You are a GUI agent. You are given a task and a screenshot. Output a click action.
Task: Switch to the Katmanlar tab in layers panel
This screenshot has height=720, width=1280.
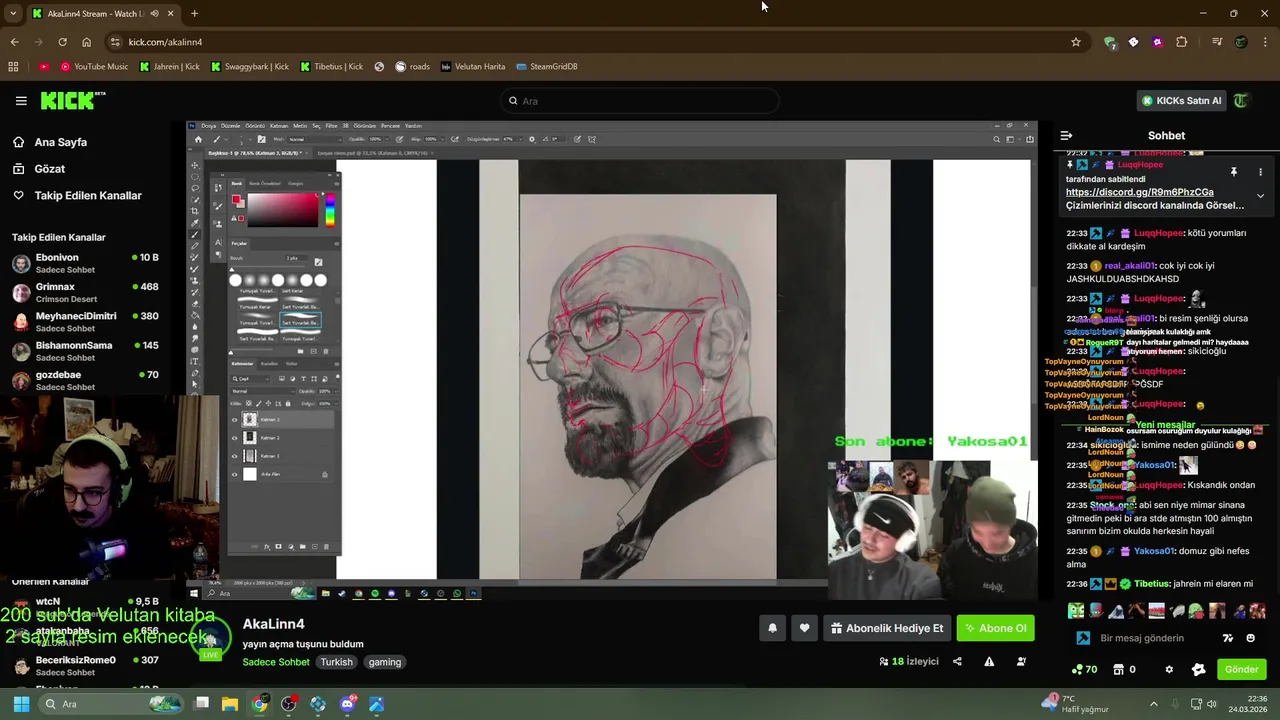point(242,364)
